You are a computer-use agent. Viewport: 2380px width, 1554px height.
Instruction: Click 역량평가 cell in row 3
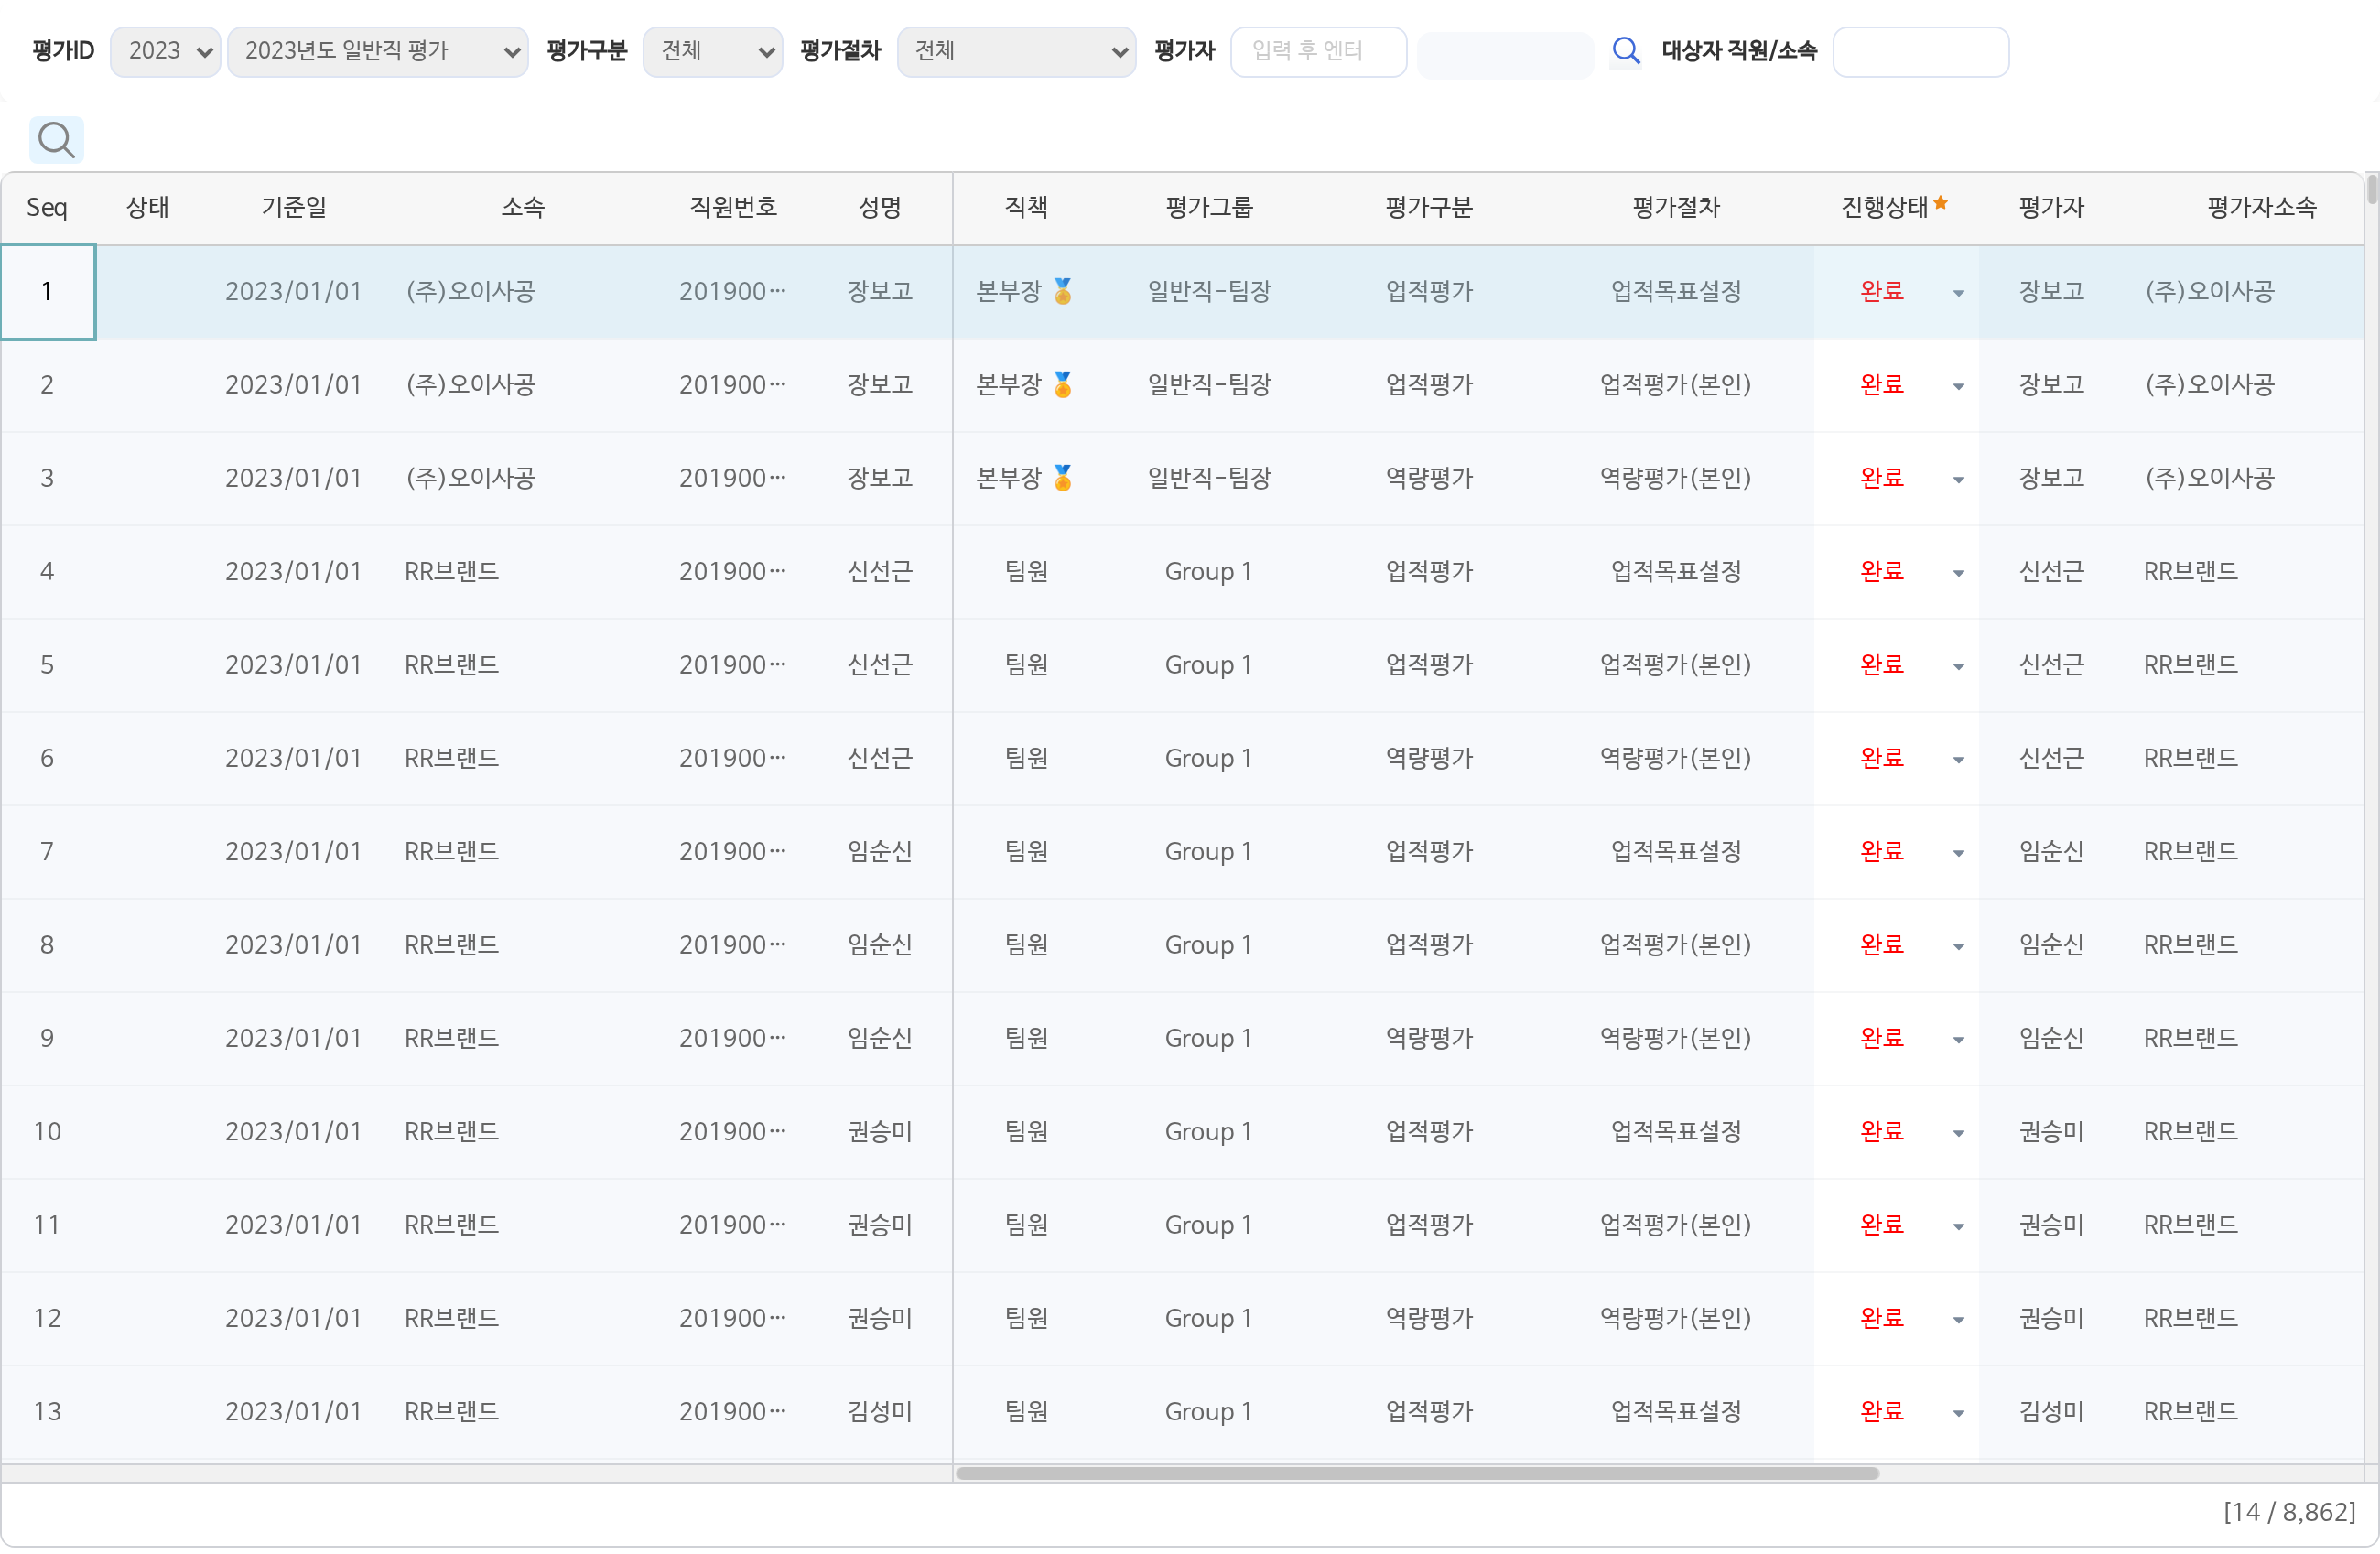[x=1429, y=478]
